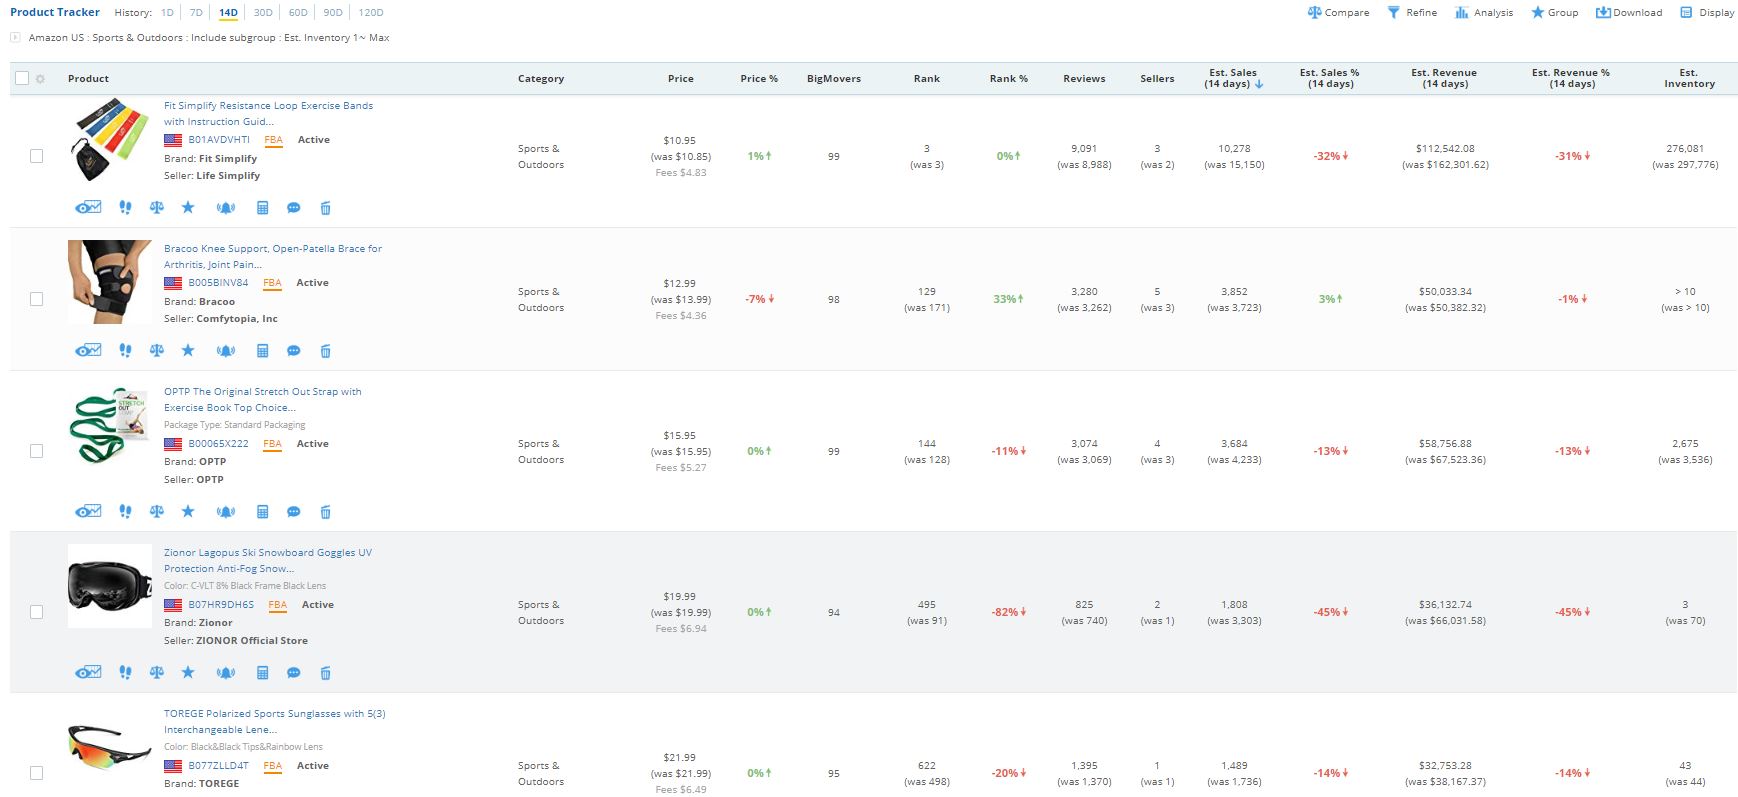The image size is (1738, 797).
Task: Open Zionor Lagopus Ski Snowboard Goggles link
Action: coord(268,560)
